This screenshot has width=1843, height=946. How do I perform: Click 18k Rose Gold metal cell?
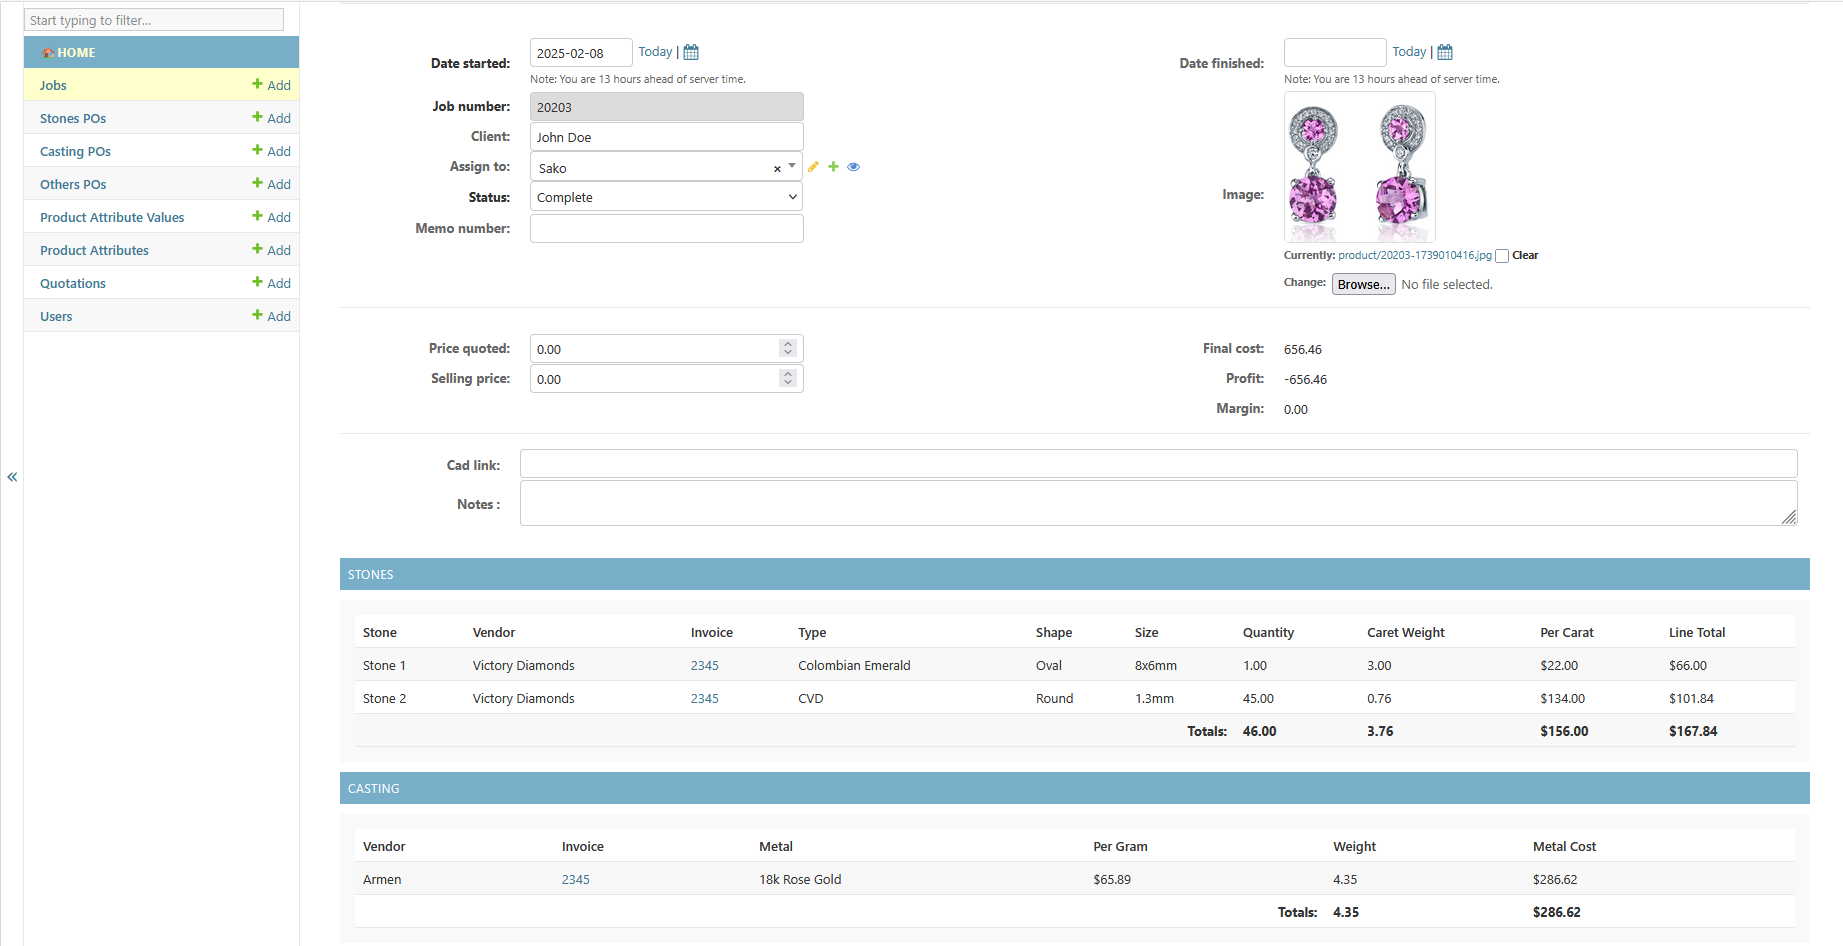click(x=800, y=879)
